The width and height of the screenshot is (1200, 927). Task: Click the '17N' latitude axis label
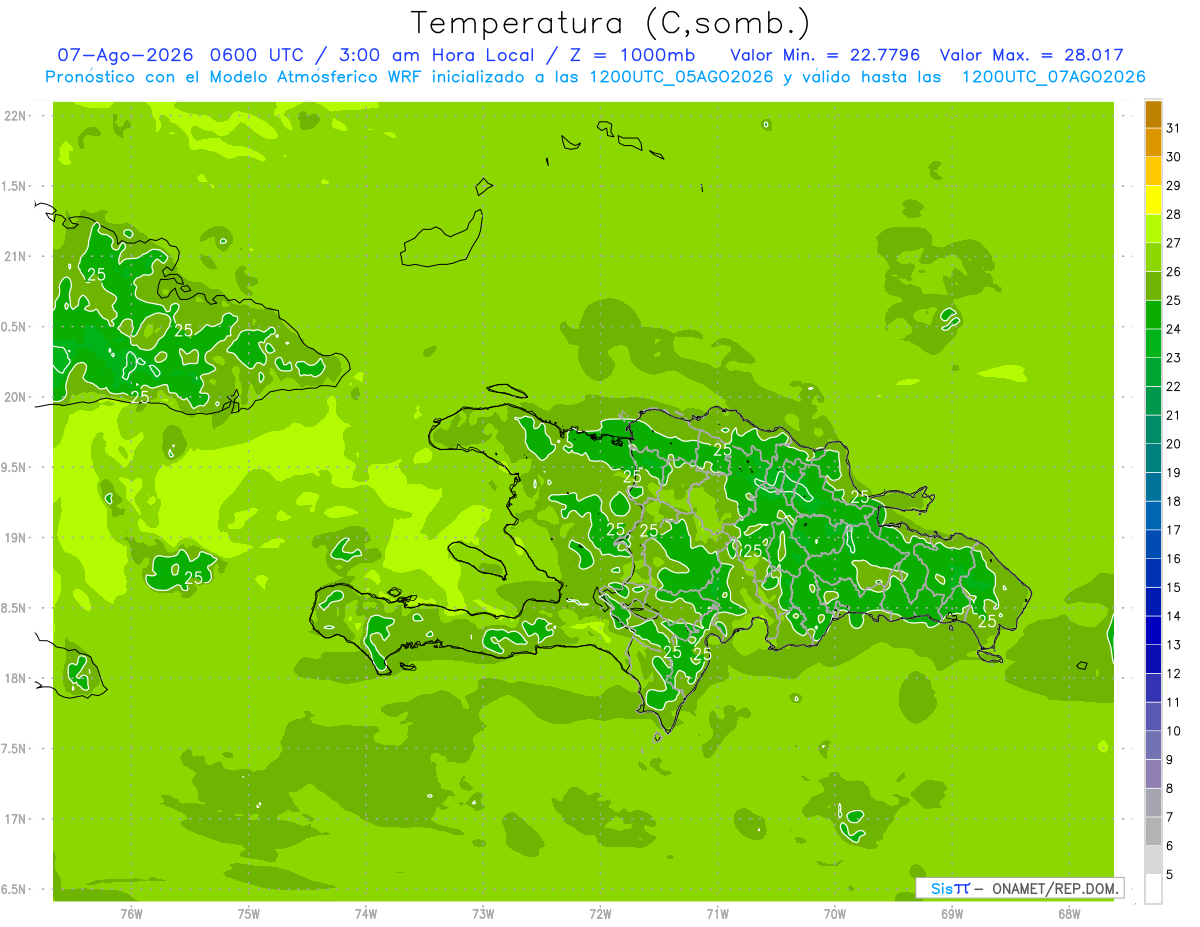[x=14, y=819]
